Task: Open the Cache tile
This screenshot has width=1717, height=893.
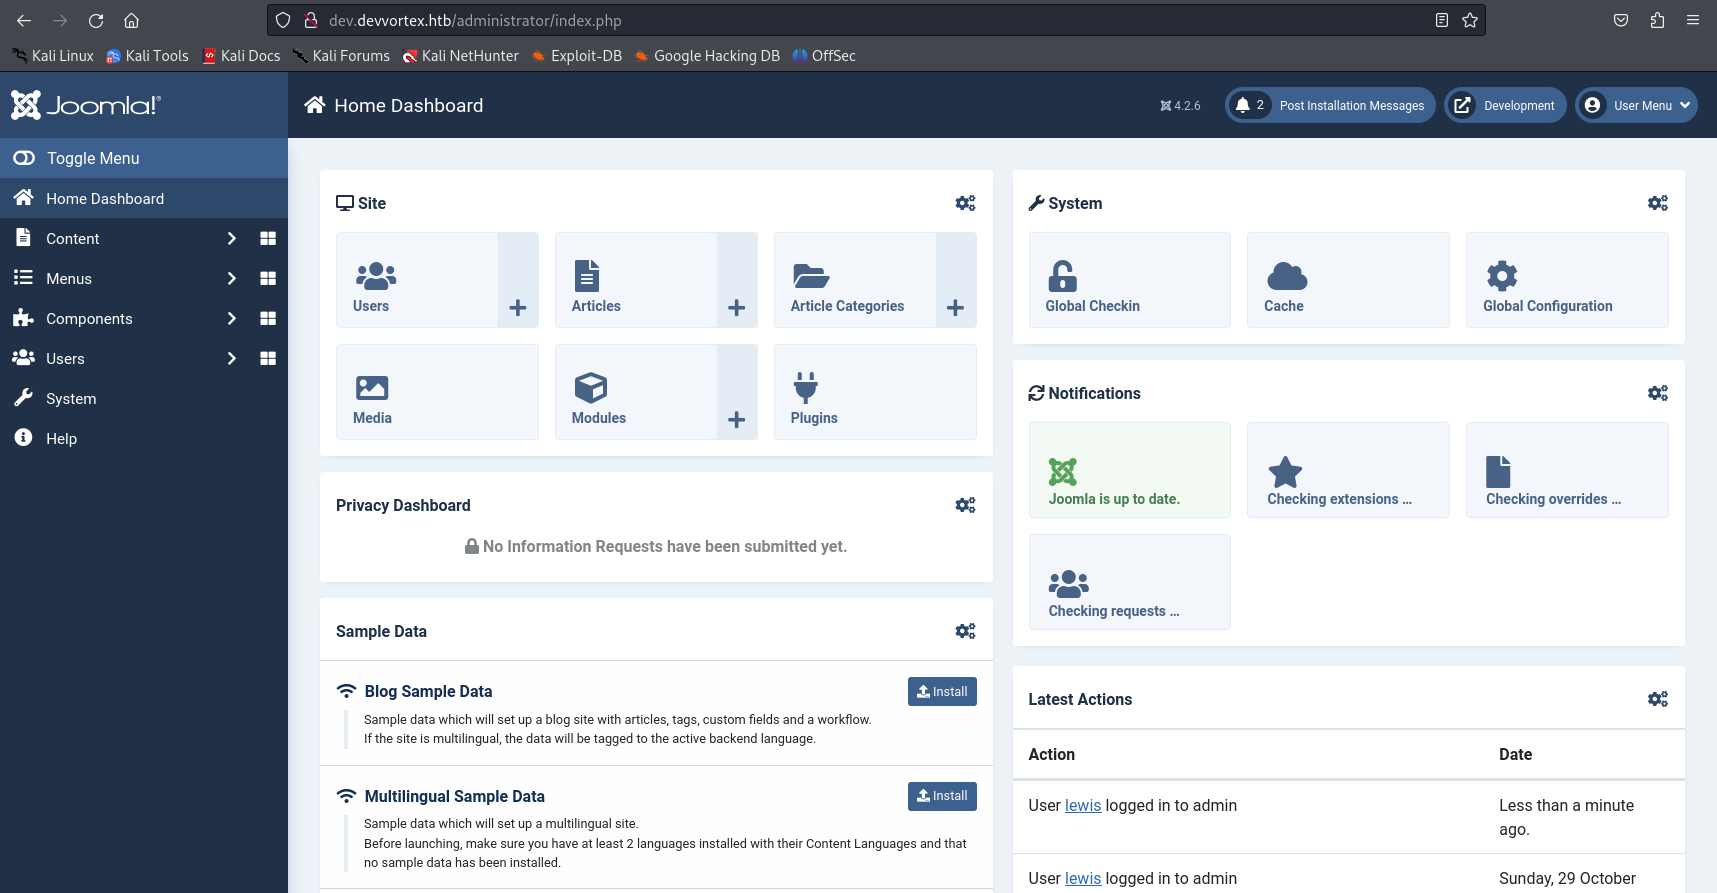Action: click(x=1348, y=280)
